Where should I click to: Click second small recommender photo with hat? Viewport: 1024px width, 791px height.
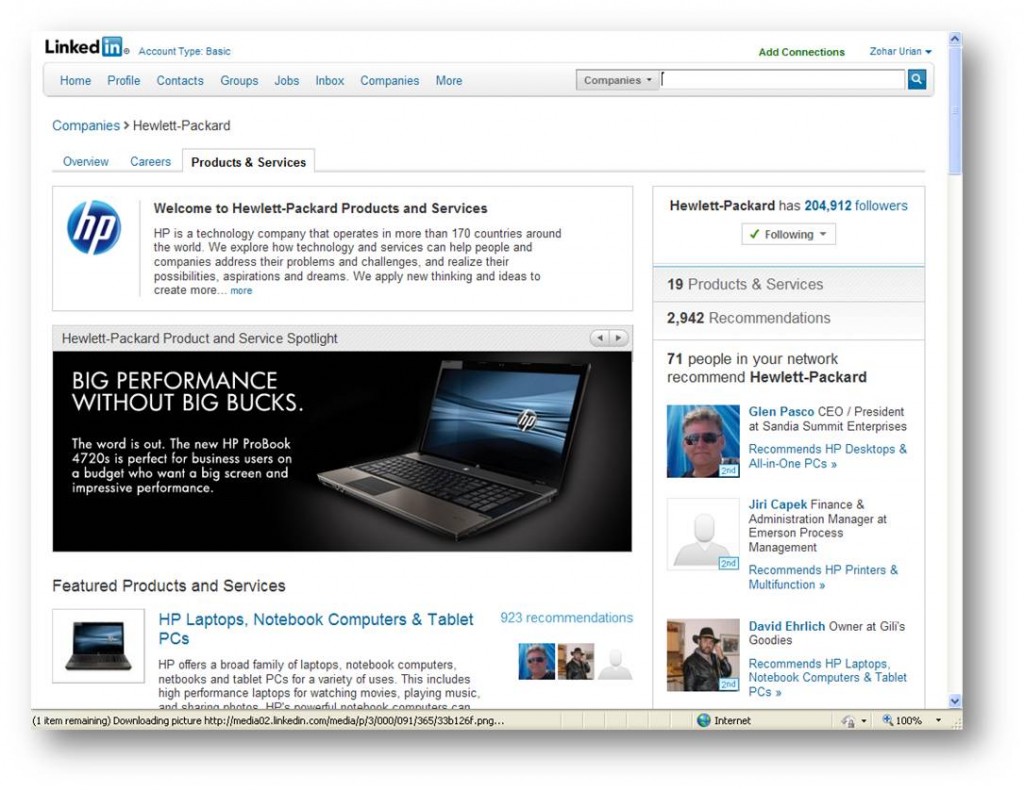576,661
